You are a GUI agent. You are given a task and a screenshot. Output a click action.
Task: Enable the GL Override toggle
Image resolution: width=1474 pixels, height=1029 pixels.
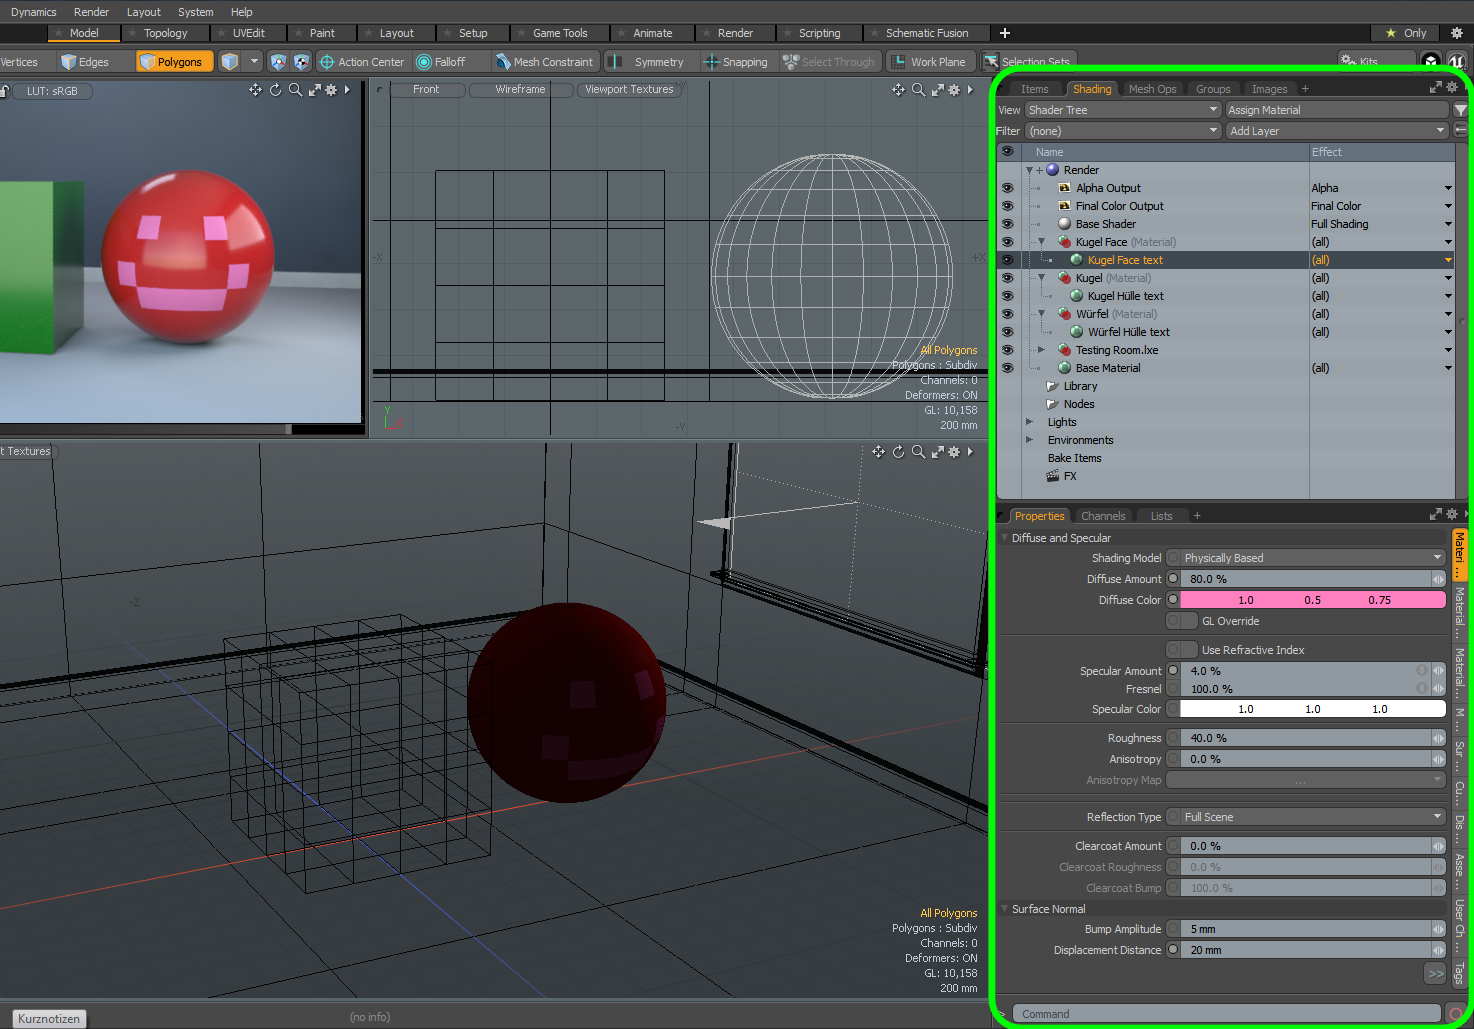[1182, 621]
